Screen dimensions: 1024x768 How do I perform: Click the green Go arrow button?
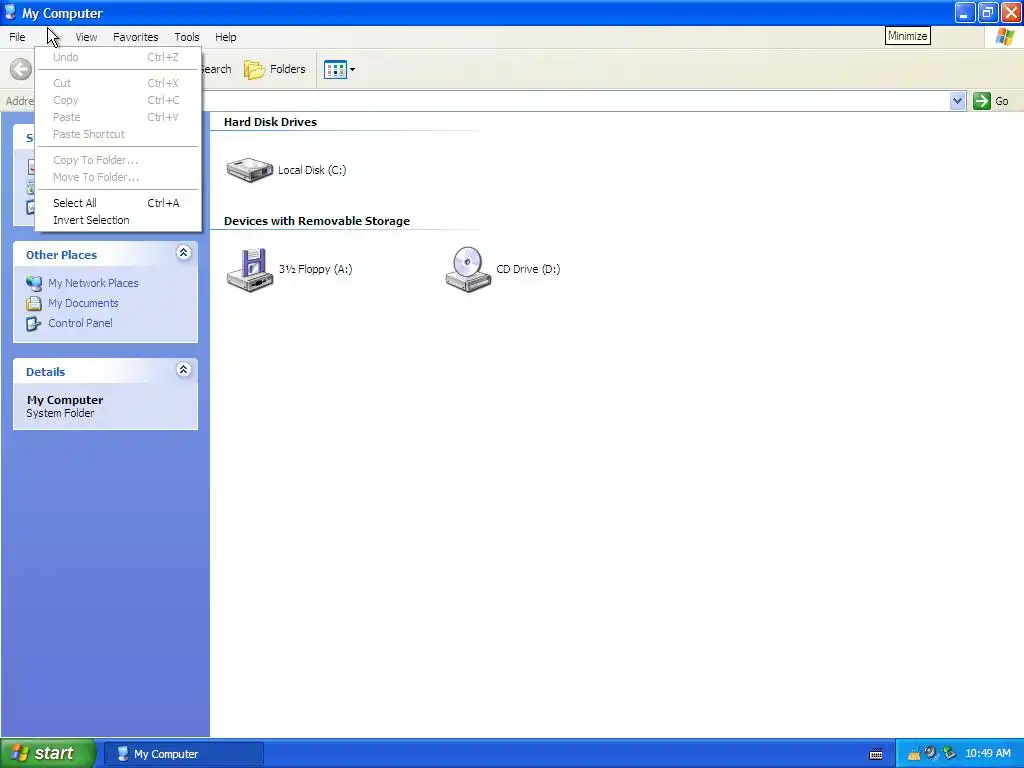982,101
